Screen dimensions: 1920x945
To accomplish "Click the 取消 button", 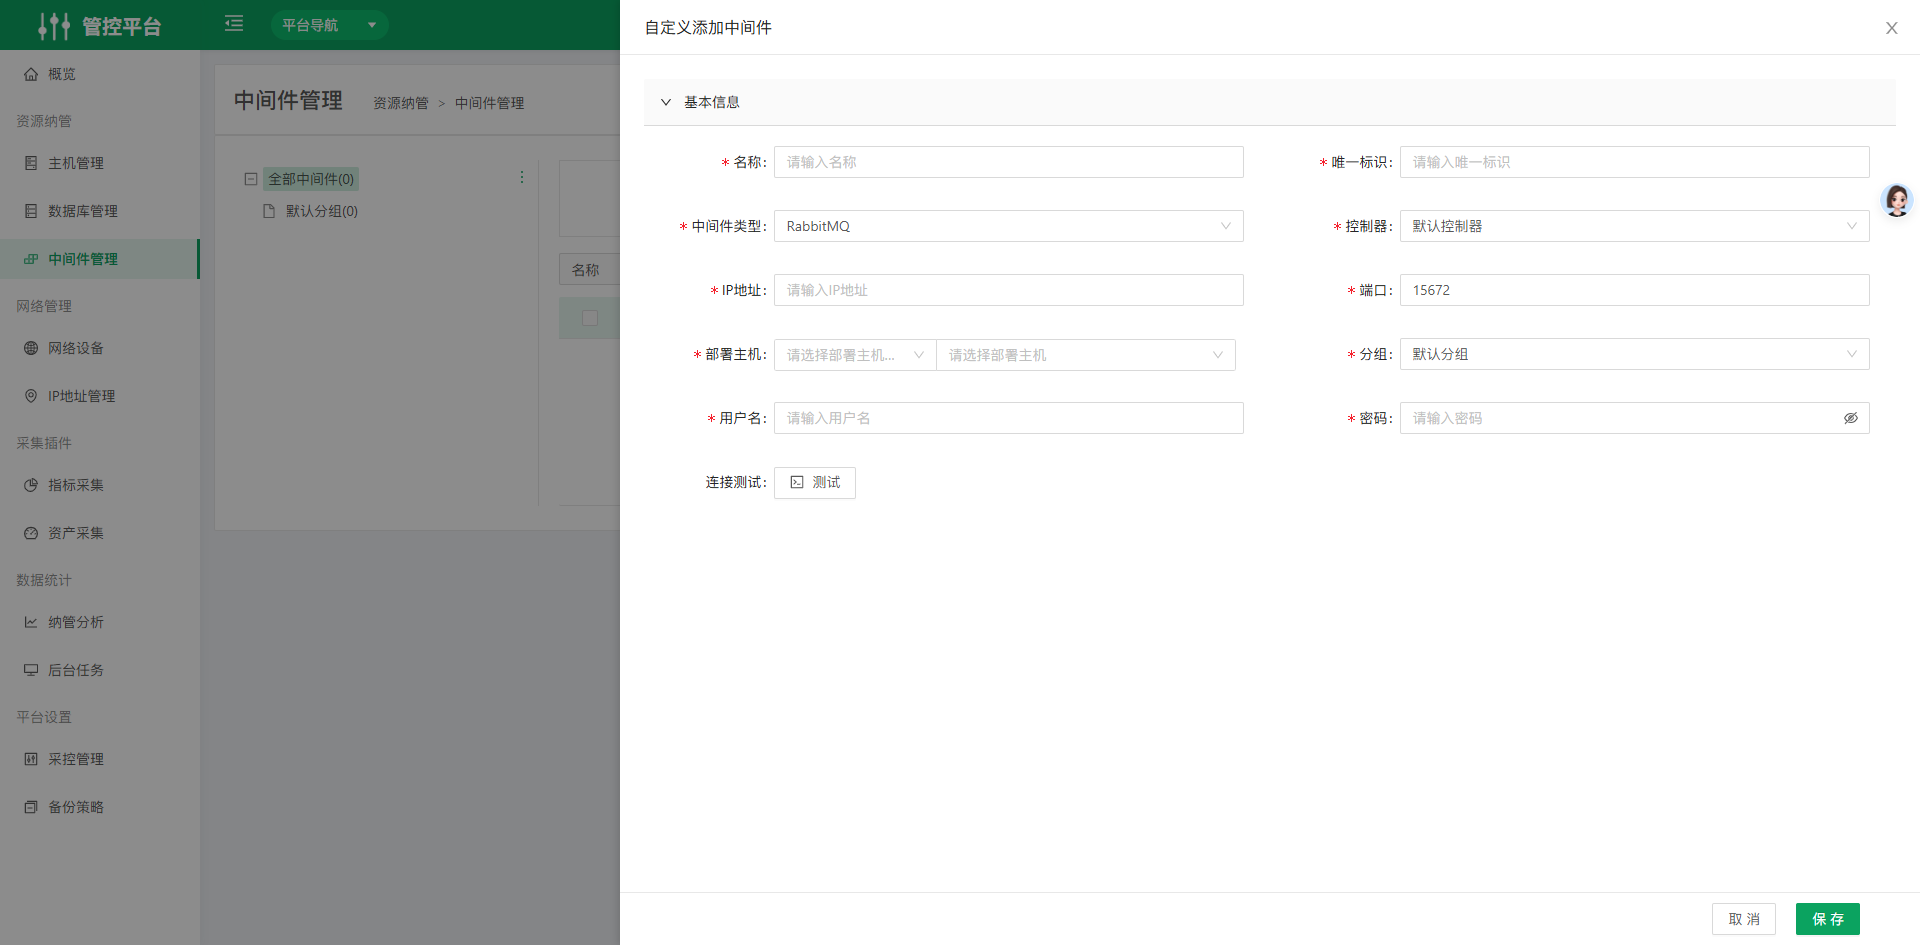I will [1744, 919].
